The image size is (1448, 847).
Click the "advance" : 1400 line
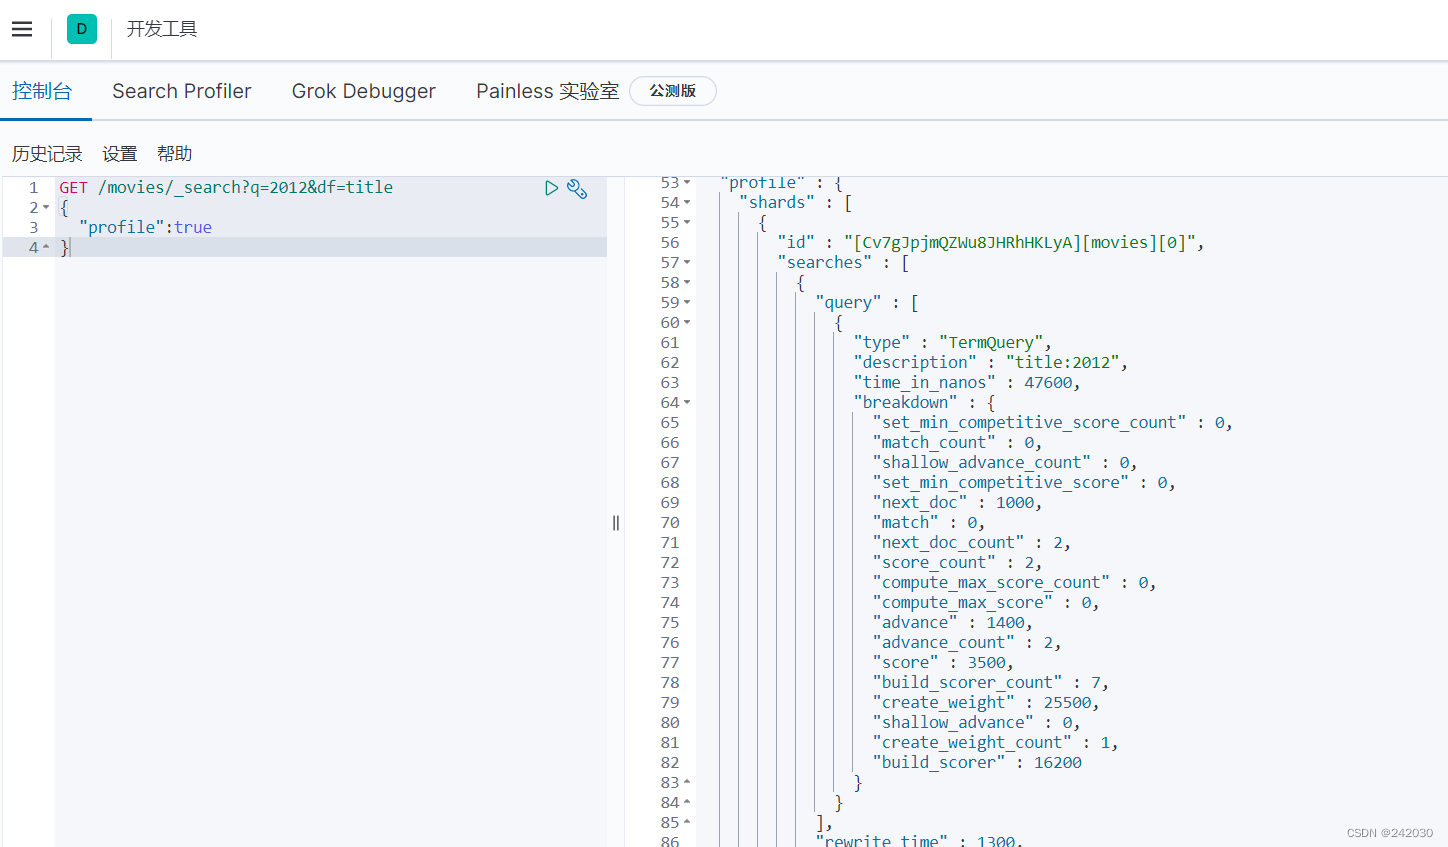click(x=952, y=622)
